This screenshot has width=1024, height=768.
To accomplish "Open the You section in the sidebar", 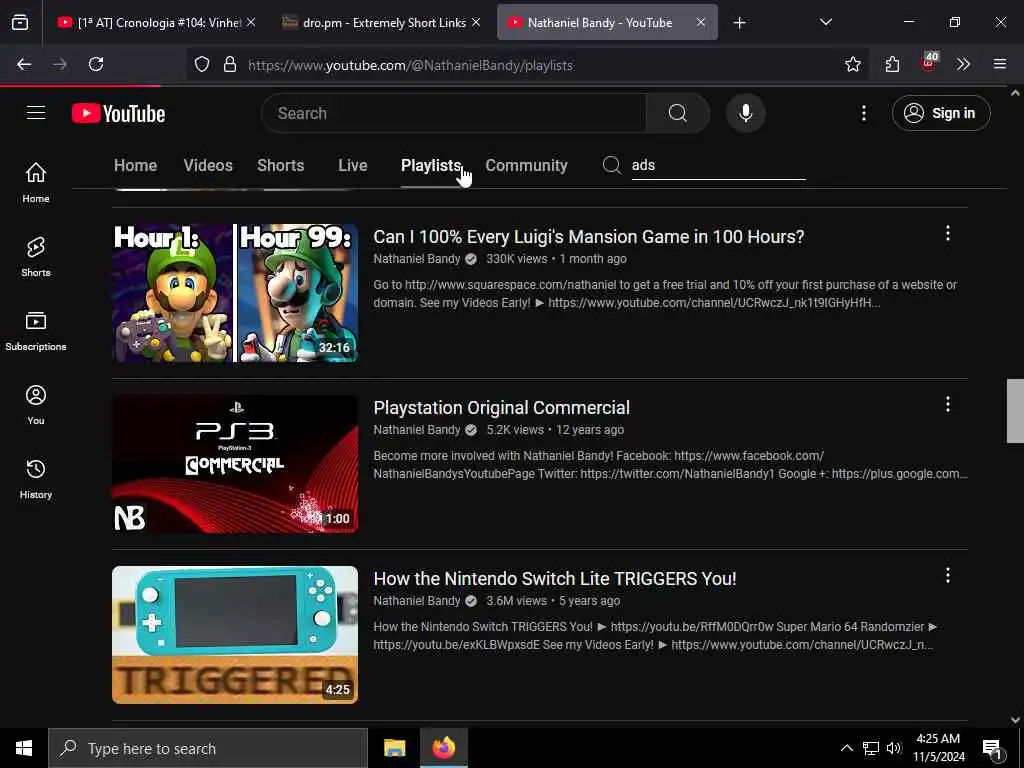I will pyautogui.click(x=36, y=405).
